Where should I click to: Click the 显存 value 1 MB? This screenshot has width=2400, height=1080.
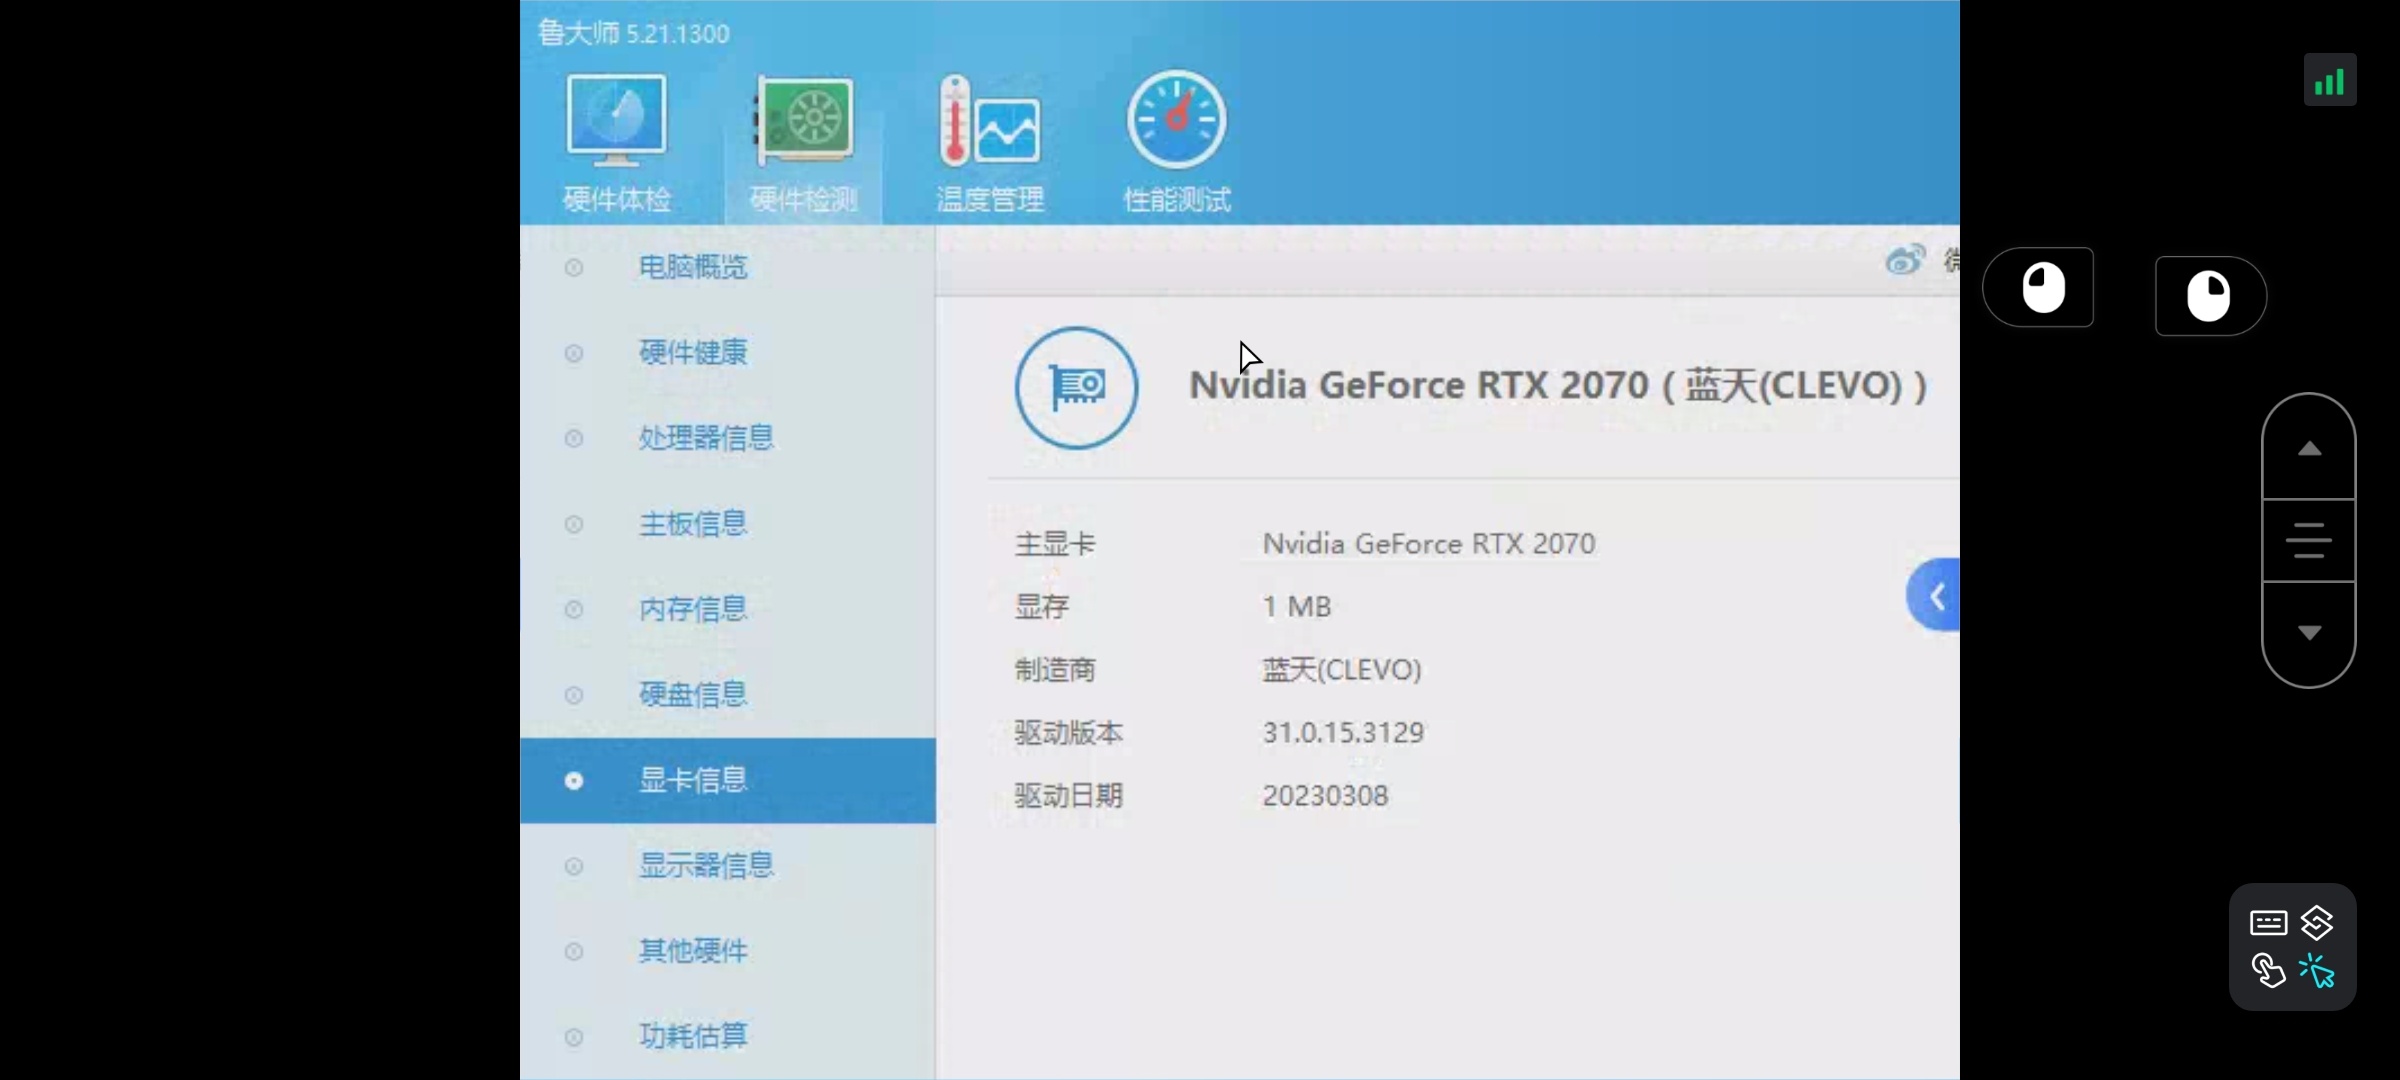pyautogui.click(x=1297, y=607)
